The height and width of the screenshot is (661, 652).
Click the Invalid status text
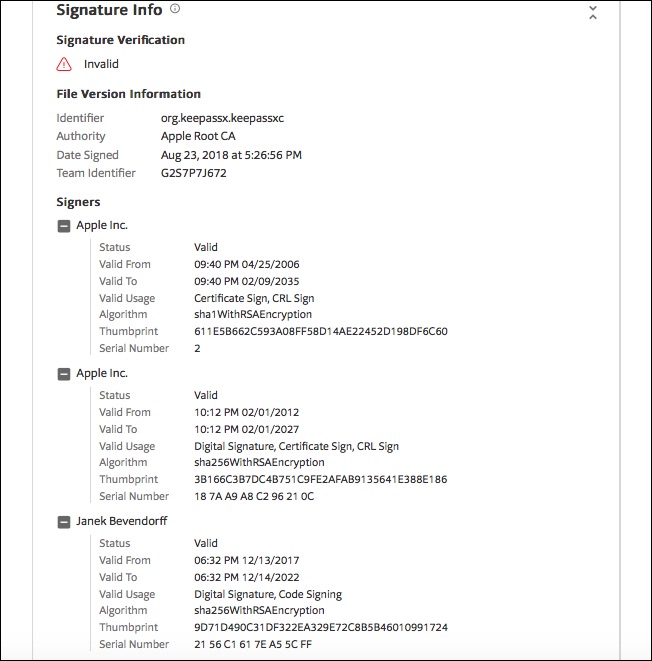[101, 64]
